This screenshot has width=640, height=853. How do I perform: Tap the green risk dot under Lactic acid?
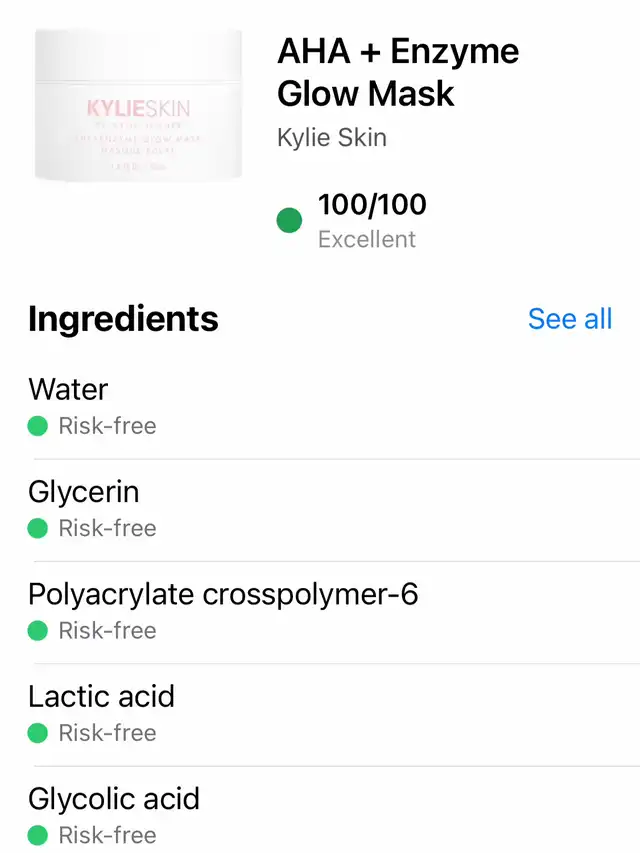38,733
